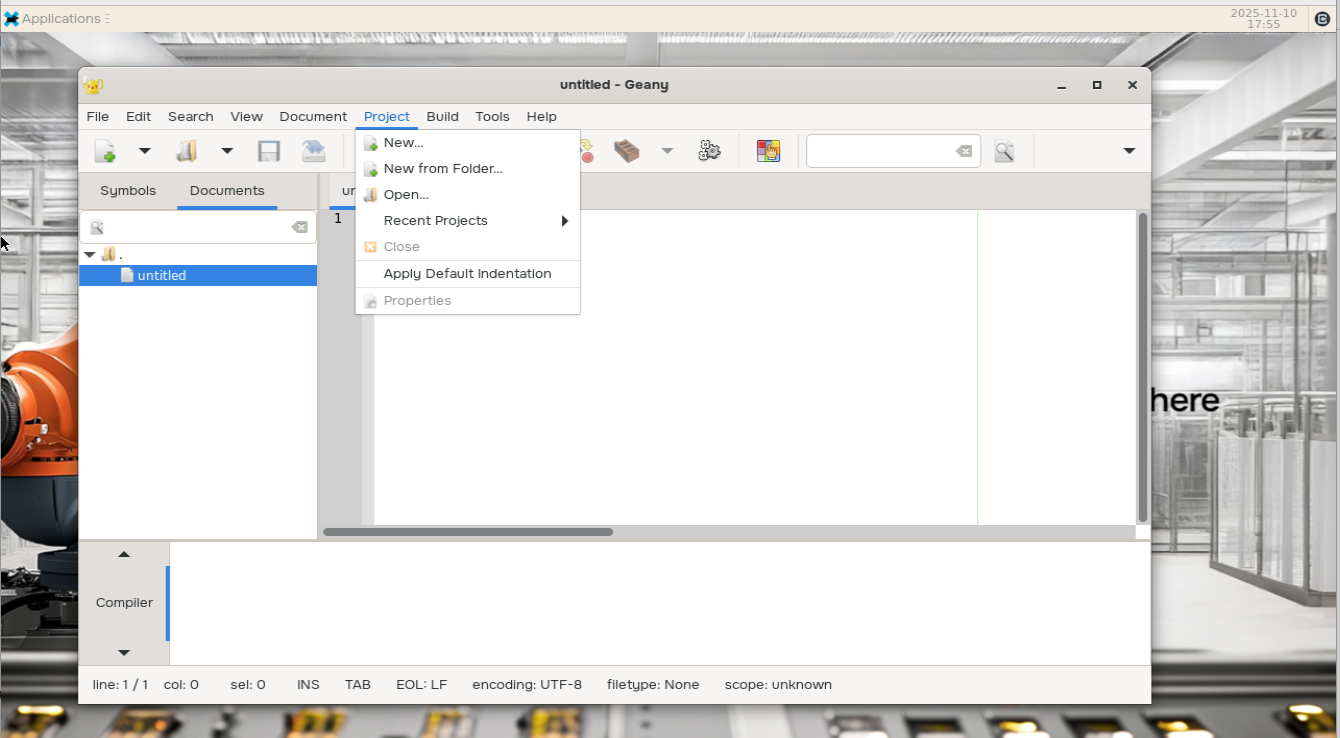Viewport: 1340px width, 738px height.
Task: Expand the toolbar overflow arrow
Action: (x=1129, y=151)
